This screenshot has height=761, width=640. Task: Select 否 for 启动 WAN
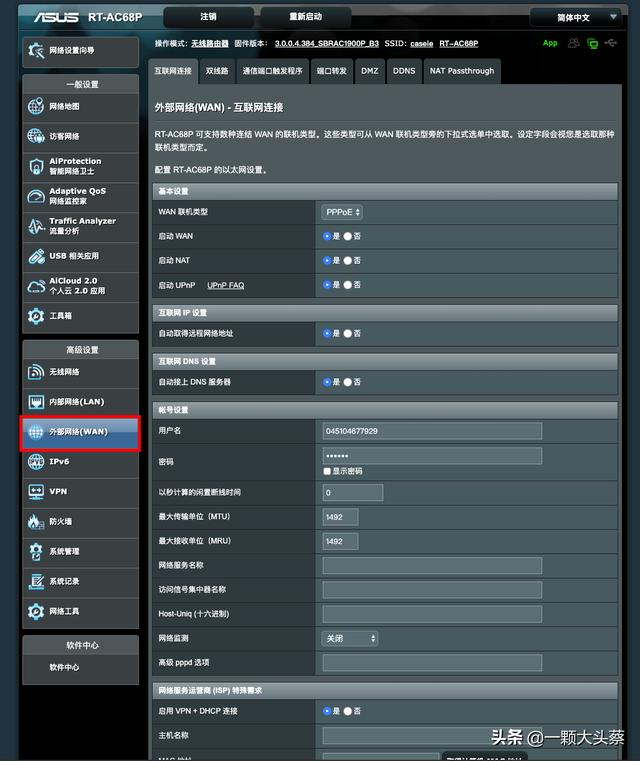(347, 236)
